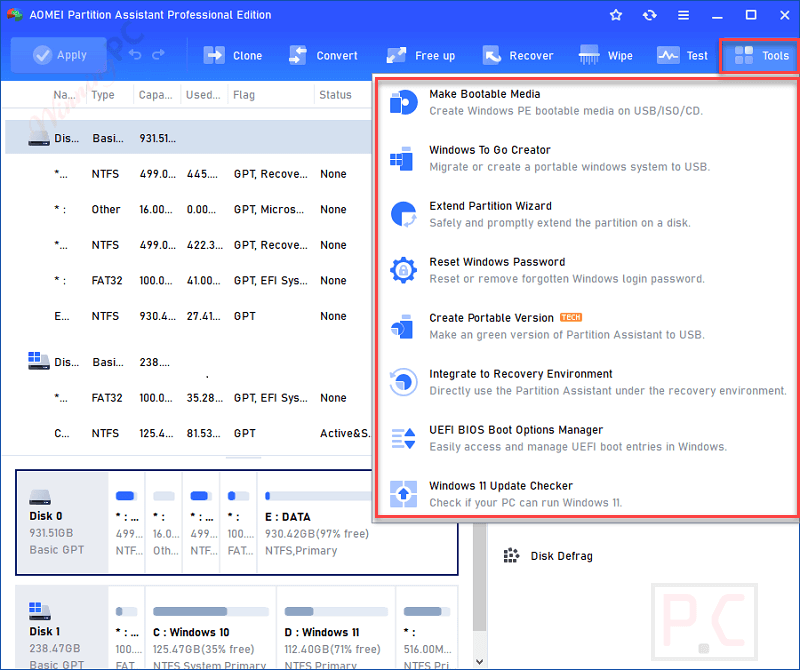Click the Disk Defrag icon
Screen dimensions: 800x670
pyautogui.click(x=512, y=555)
